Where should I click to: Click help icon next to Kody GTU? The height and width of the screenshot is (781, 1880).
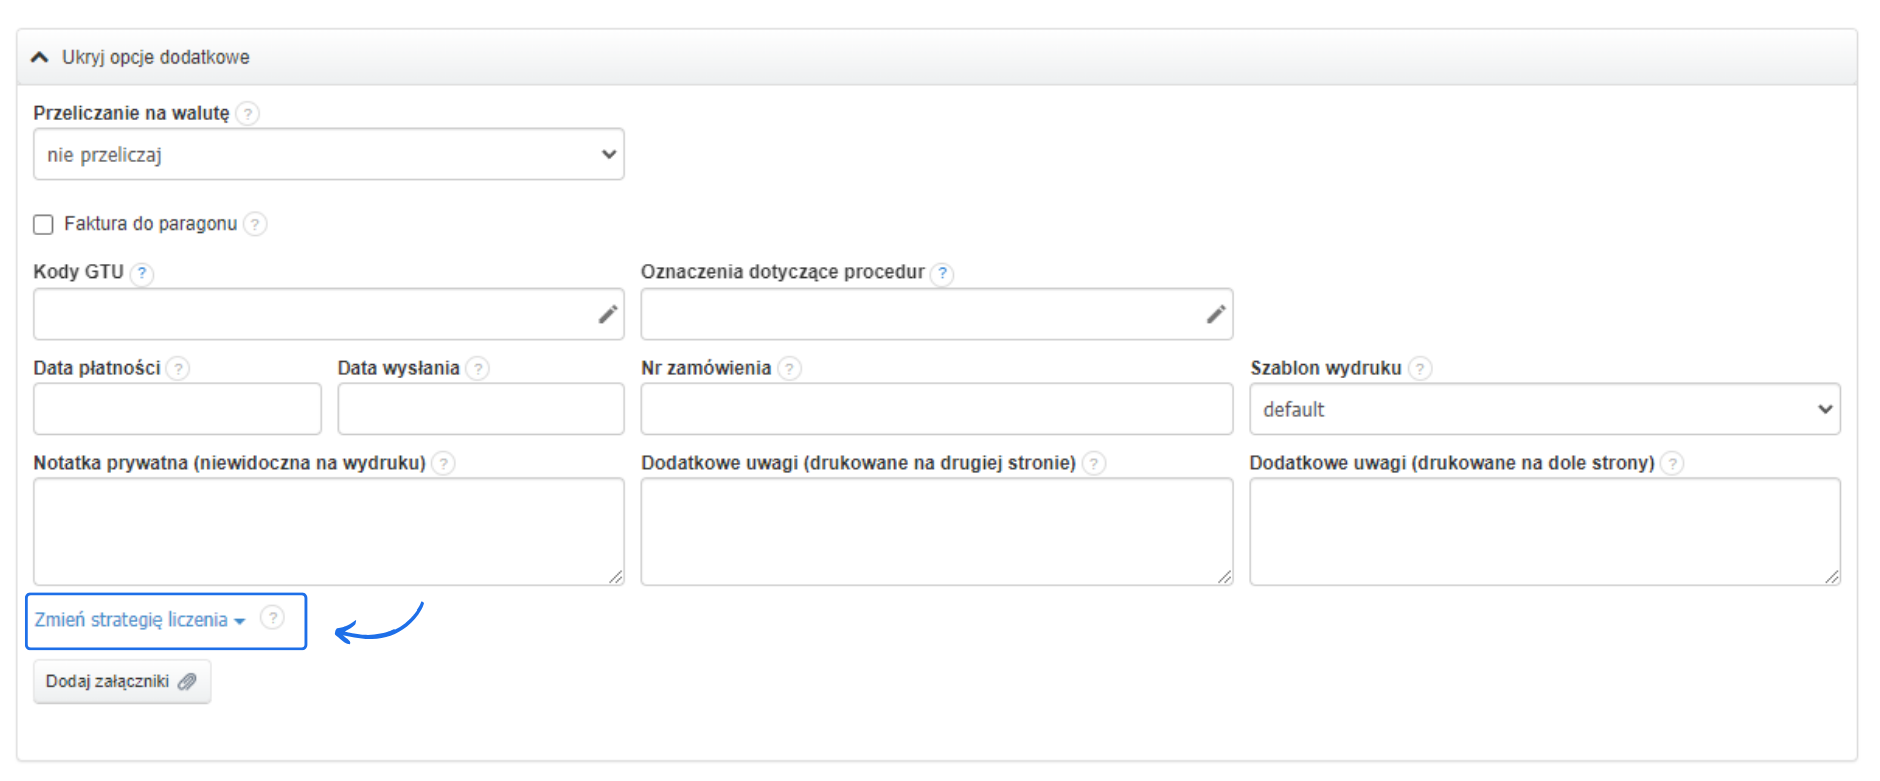coord(142,273)
